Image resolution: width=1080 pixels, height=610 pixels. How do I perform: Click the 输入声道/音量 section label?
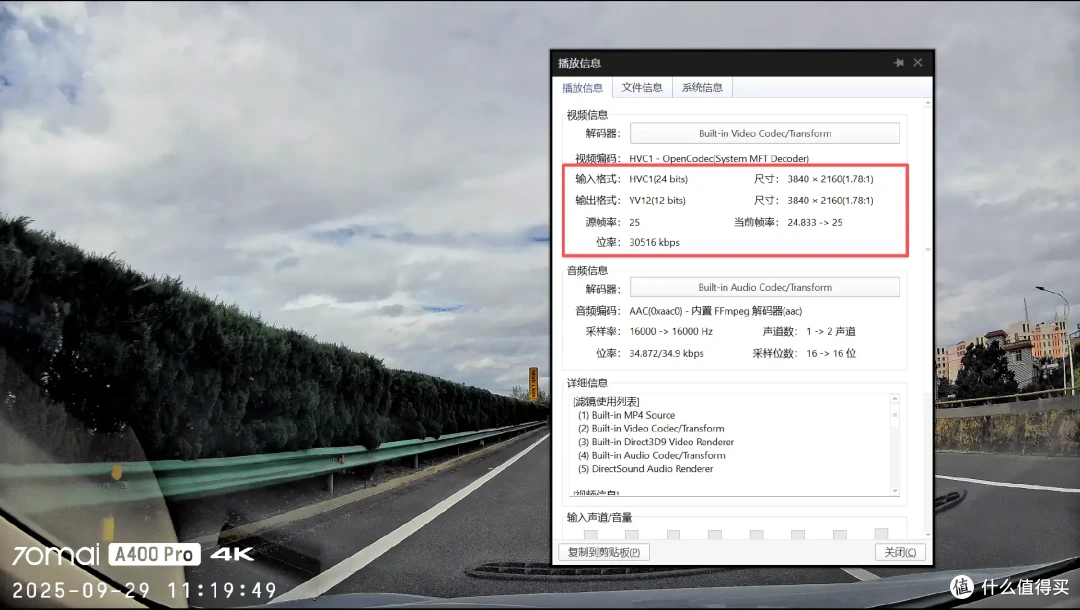599,517
